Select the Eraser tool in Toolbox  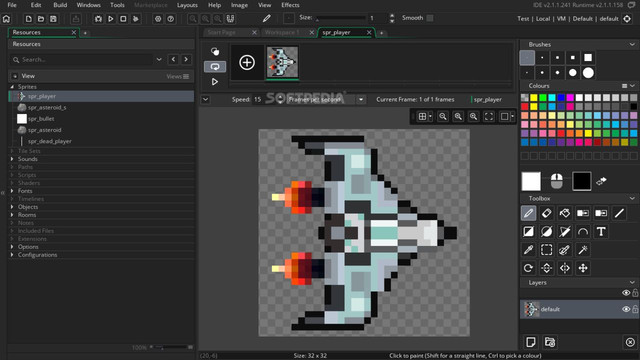[547, 213]
